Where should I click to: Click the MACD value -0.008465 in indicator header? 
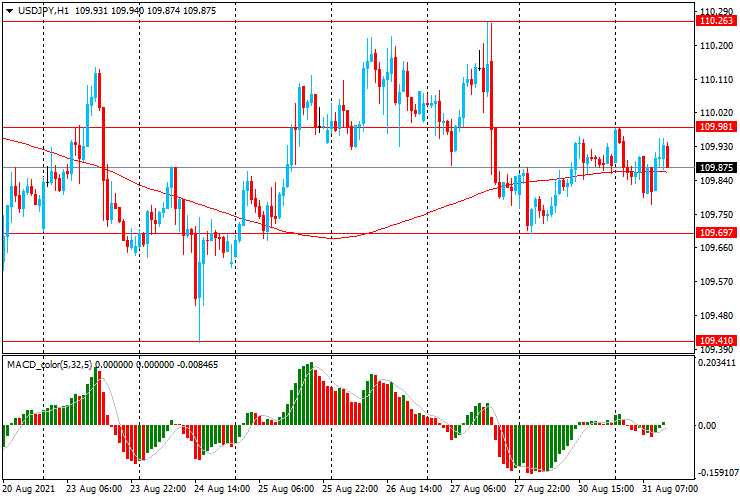(x=197, y=364)
